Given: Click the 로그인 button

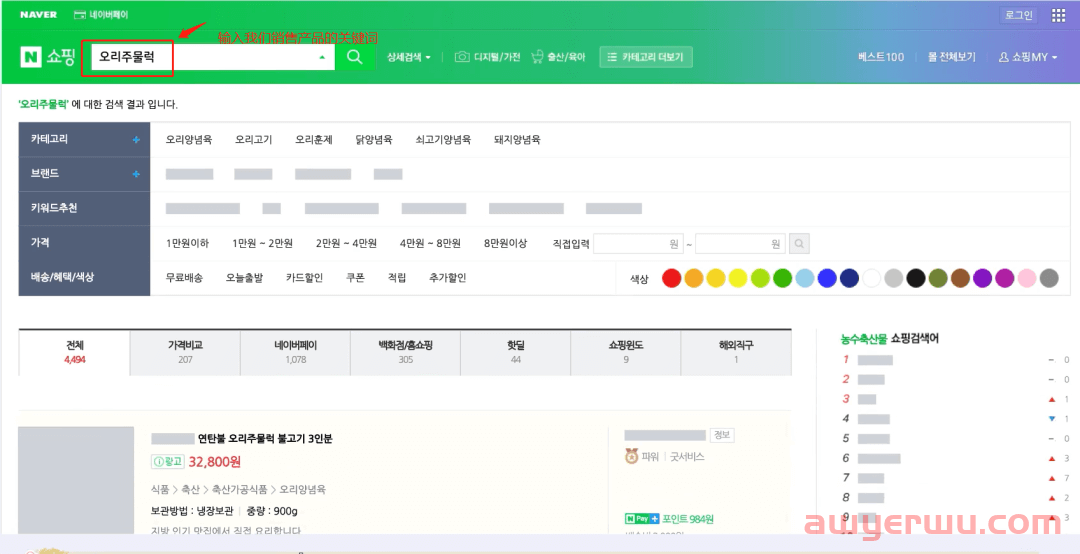Looking at the screenshot, I should 1019,14.
